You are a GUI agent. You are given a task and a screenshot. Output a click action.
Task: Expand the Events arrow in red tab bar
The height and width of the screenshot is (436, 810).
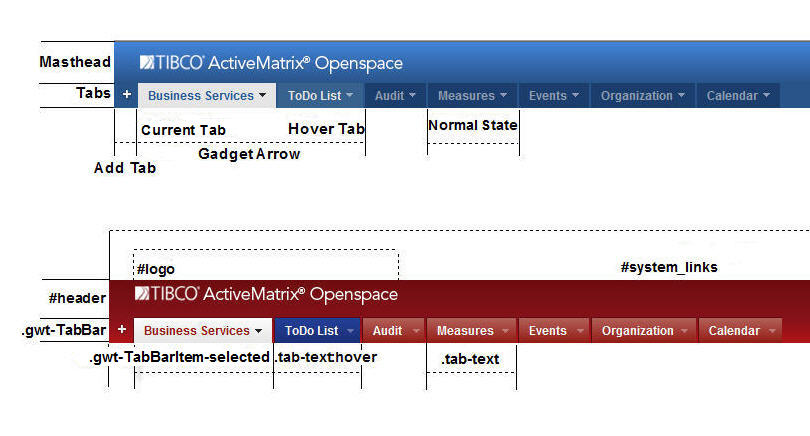point(580,331)
